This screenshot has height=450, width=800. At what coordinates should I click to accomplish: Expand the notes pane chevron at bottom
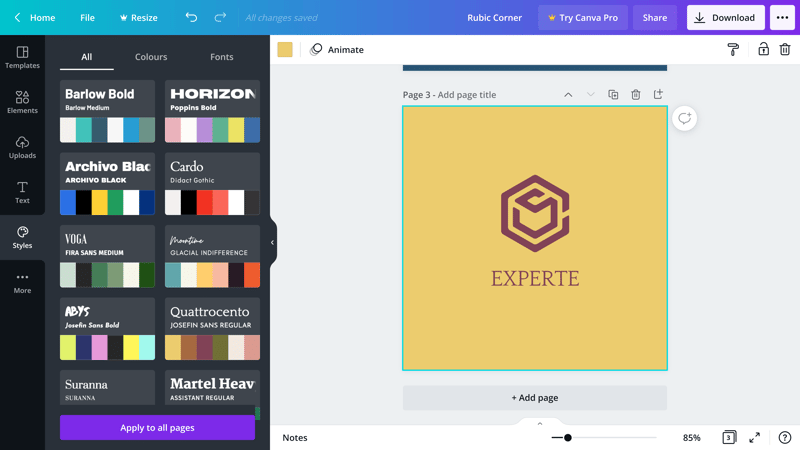[x=540, y=424]
